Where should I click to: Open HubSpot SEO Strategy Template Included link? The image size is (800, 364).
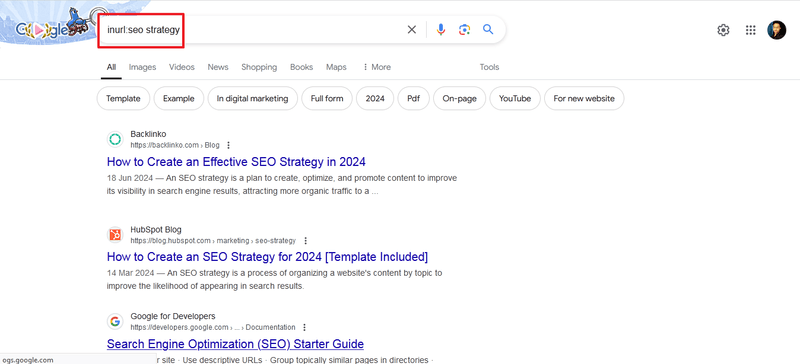[267, 256]
